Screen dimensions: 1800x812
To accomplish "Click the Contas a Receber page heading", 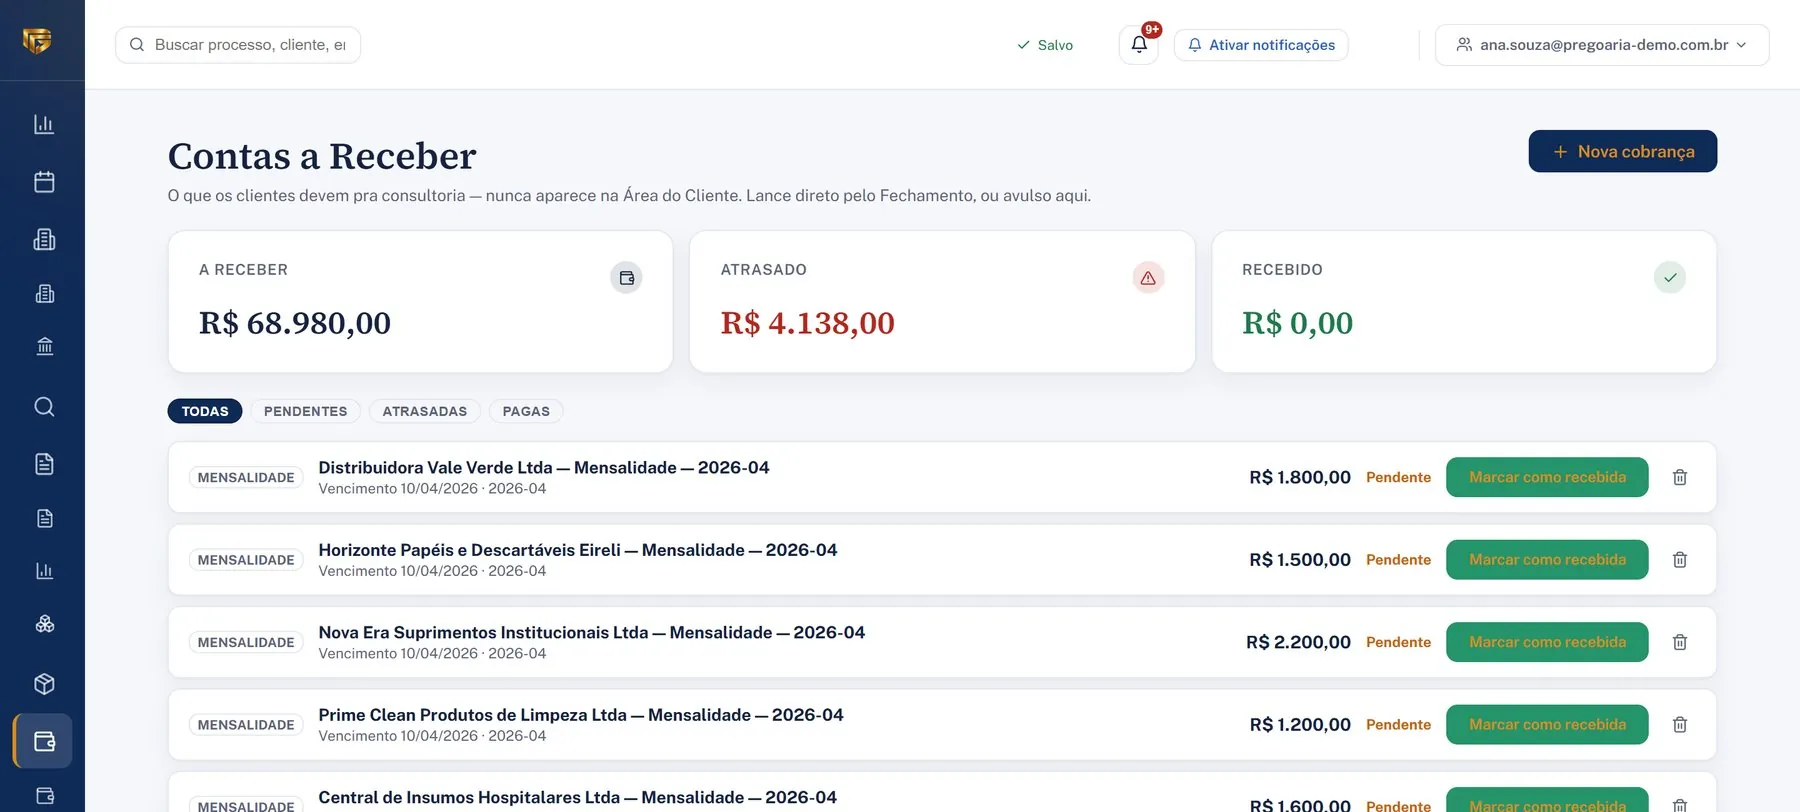I will pyautogui.click(x=322, y=156).
